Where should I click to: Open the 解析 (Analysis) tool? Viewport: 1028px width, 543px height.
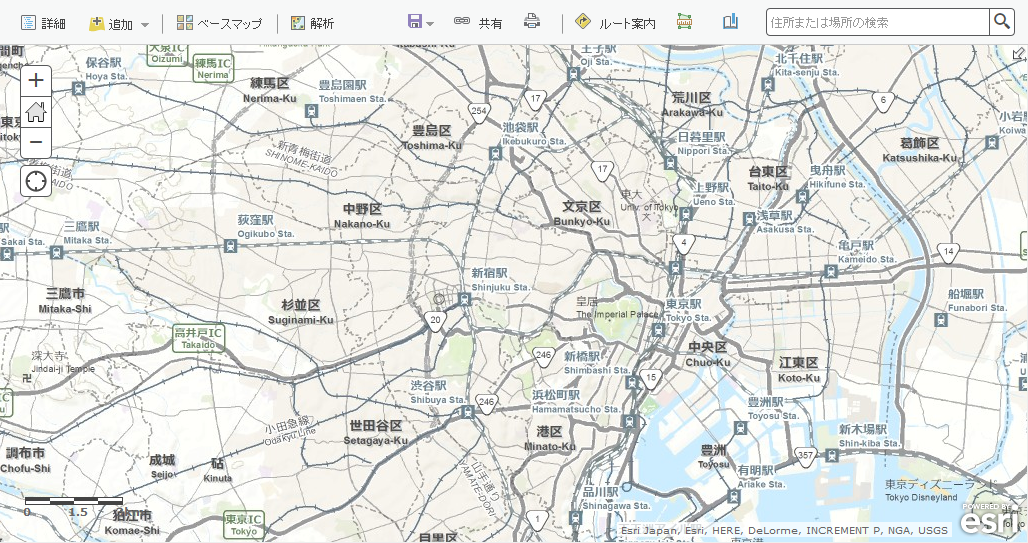313,23
